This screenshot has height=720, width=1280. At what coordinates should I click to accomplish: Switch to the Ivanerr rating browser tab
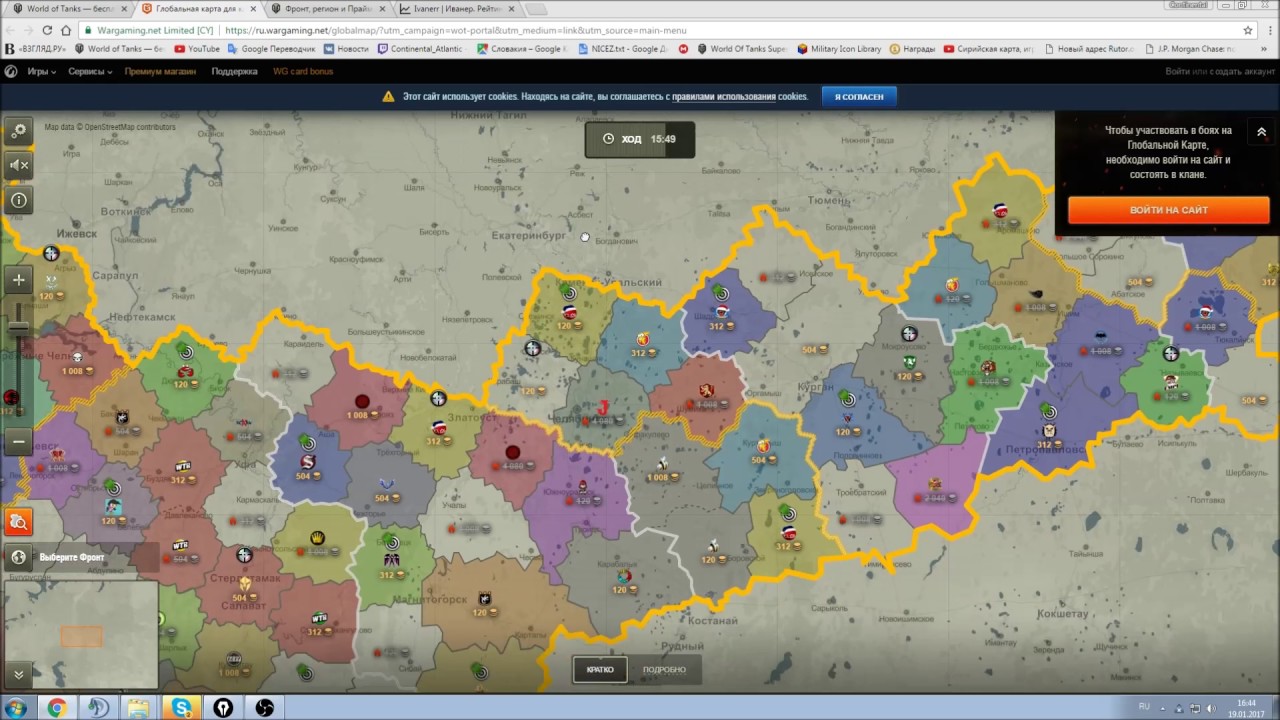coord(456,9)
